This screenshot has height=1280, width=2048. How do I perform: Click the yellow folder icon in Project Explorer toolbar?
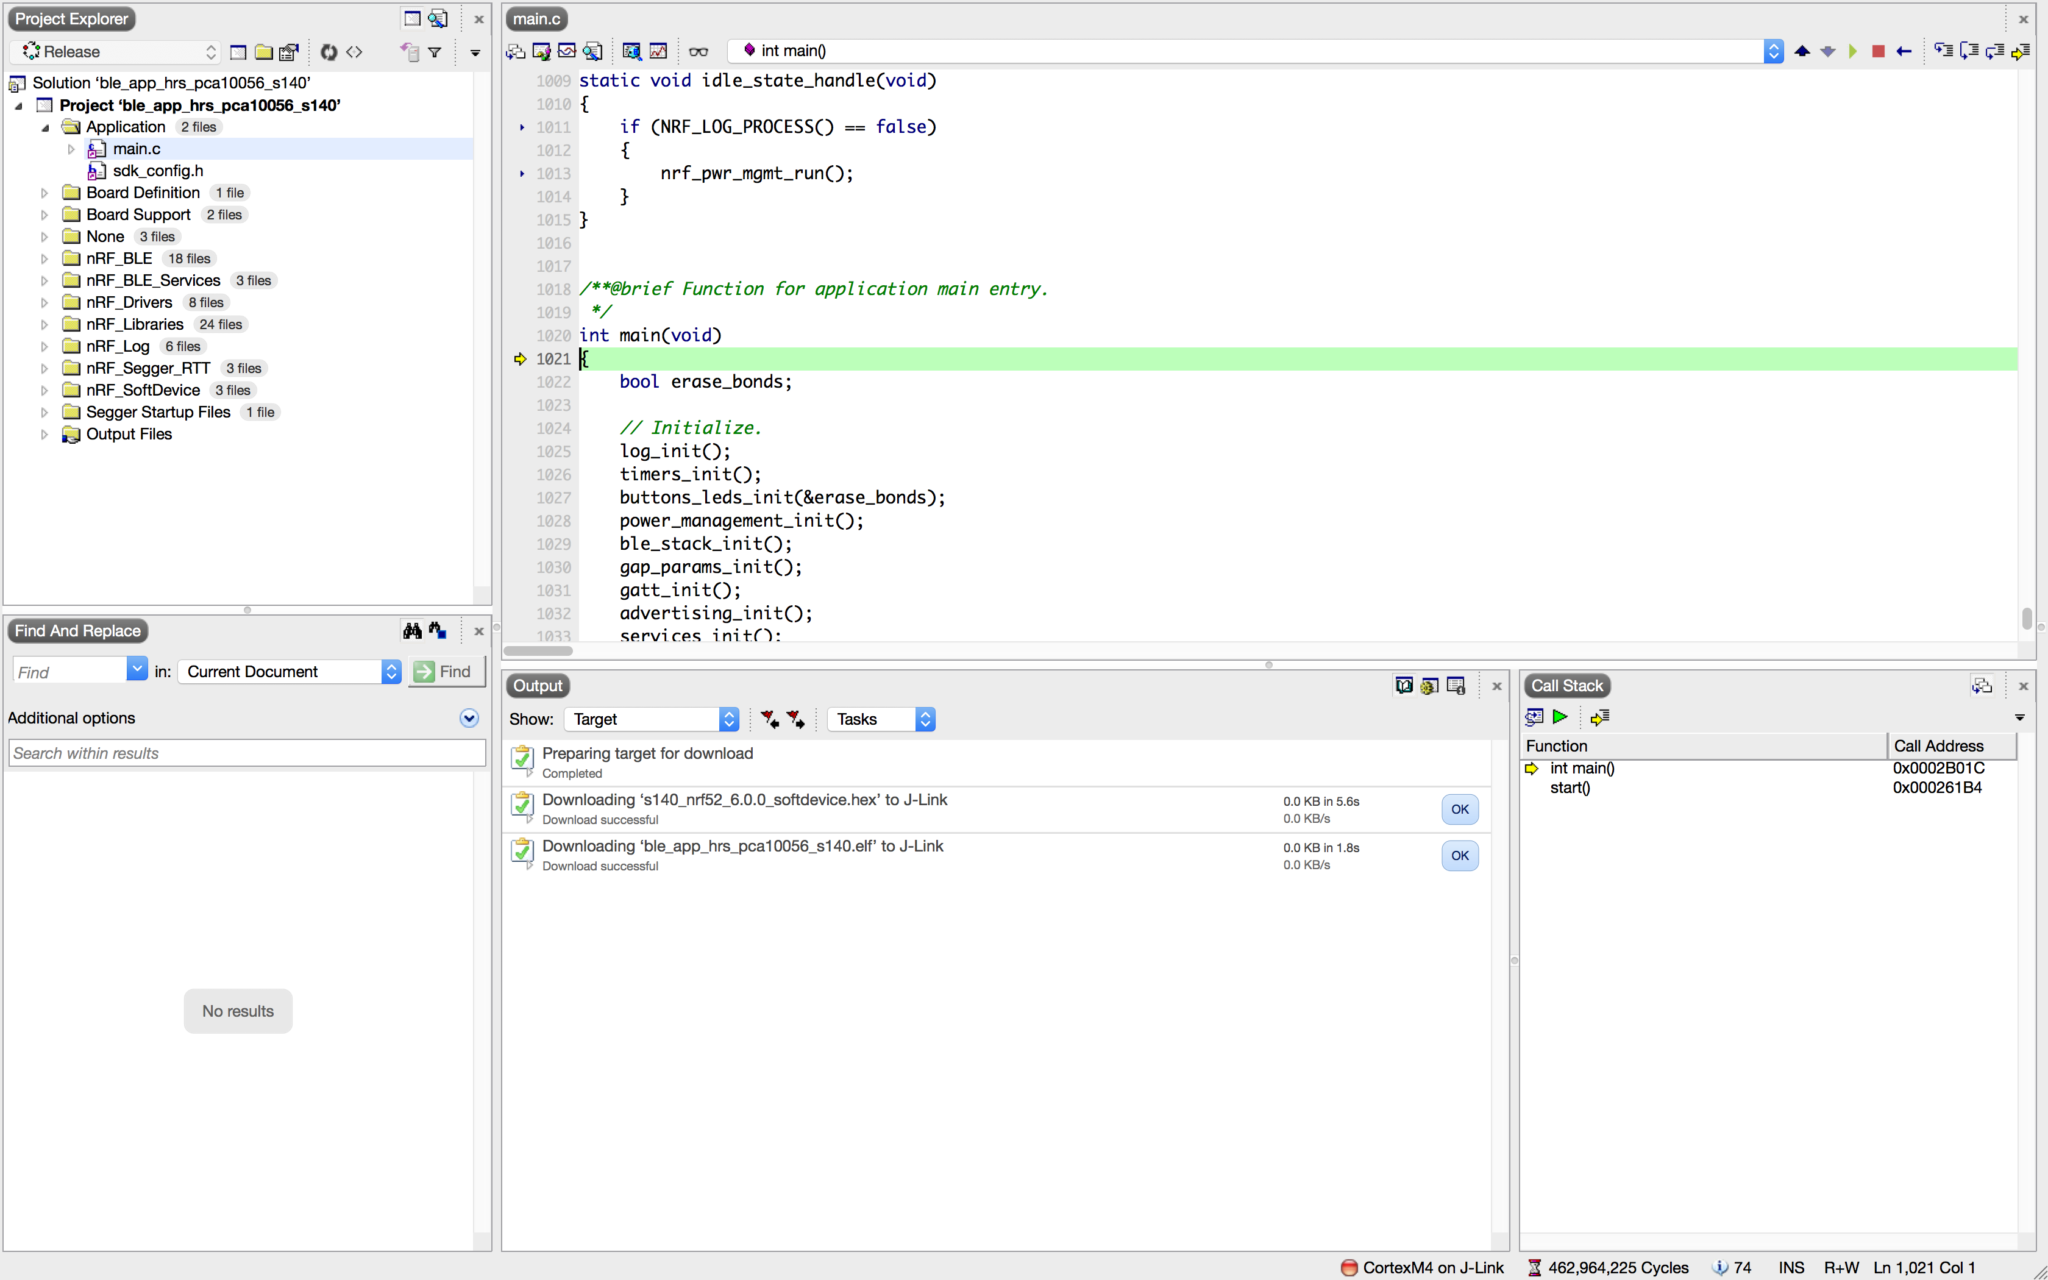[264, 52]
